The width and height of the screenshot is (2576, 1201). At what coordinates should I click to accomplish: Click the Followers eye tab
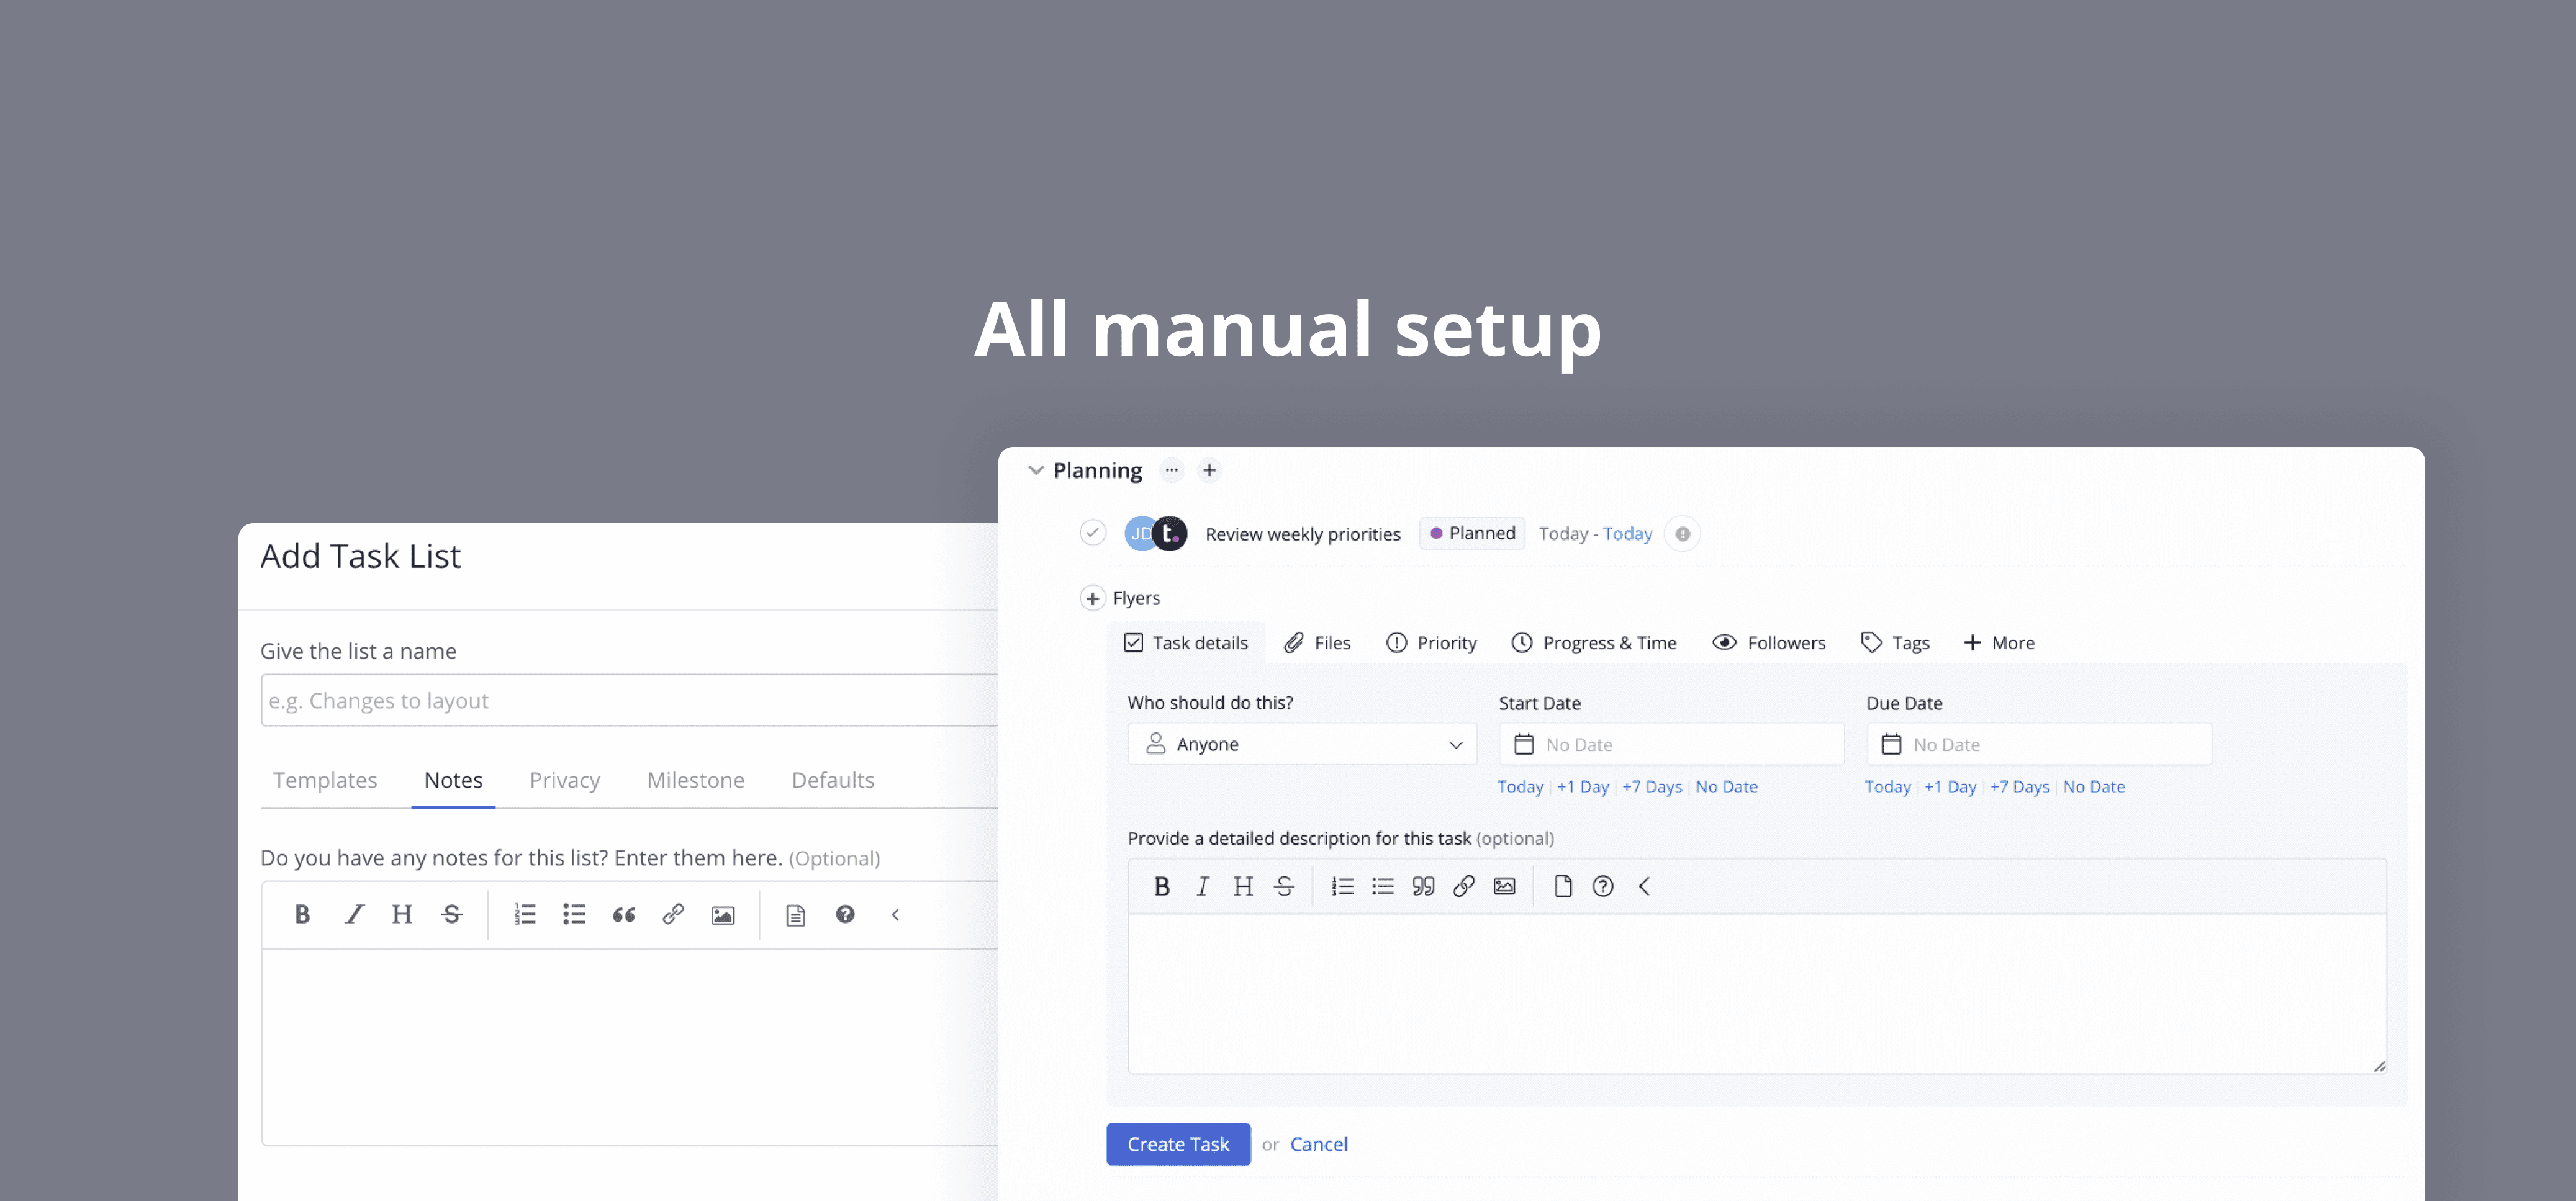(x=1768, y=643)
